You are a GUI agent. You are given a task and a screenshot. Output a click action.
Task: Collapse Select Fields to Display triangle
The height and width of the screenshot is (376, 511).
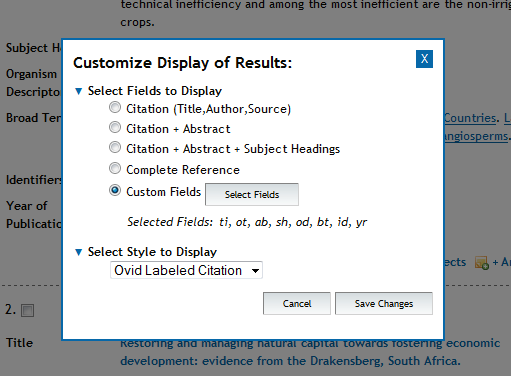(79, 91)
